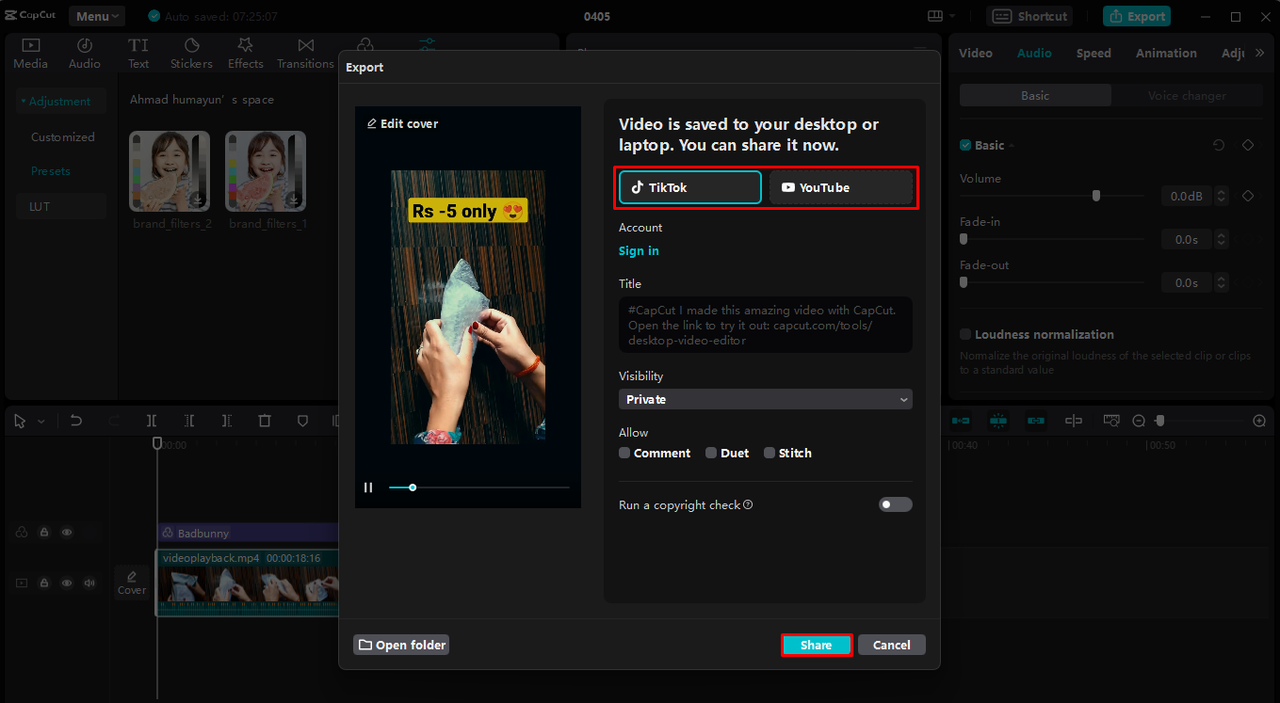Click the copyright check help icon
The width and height of the screenshot is (1280, 703).
[748, 505]
